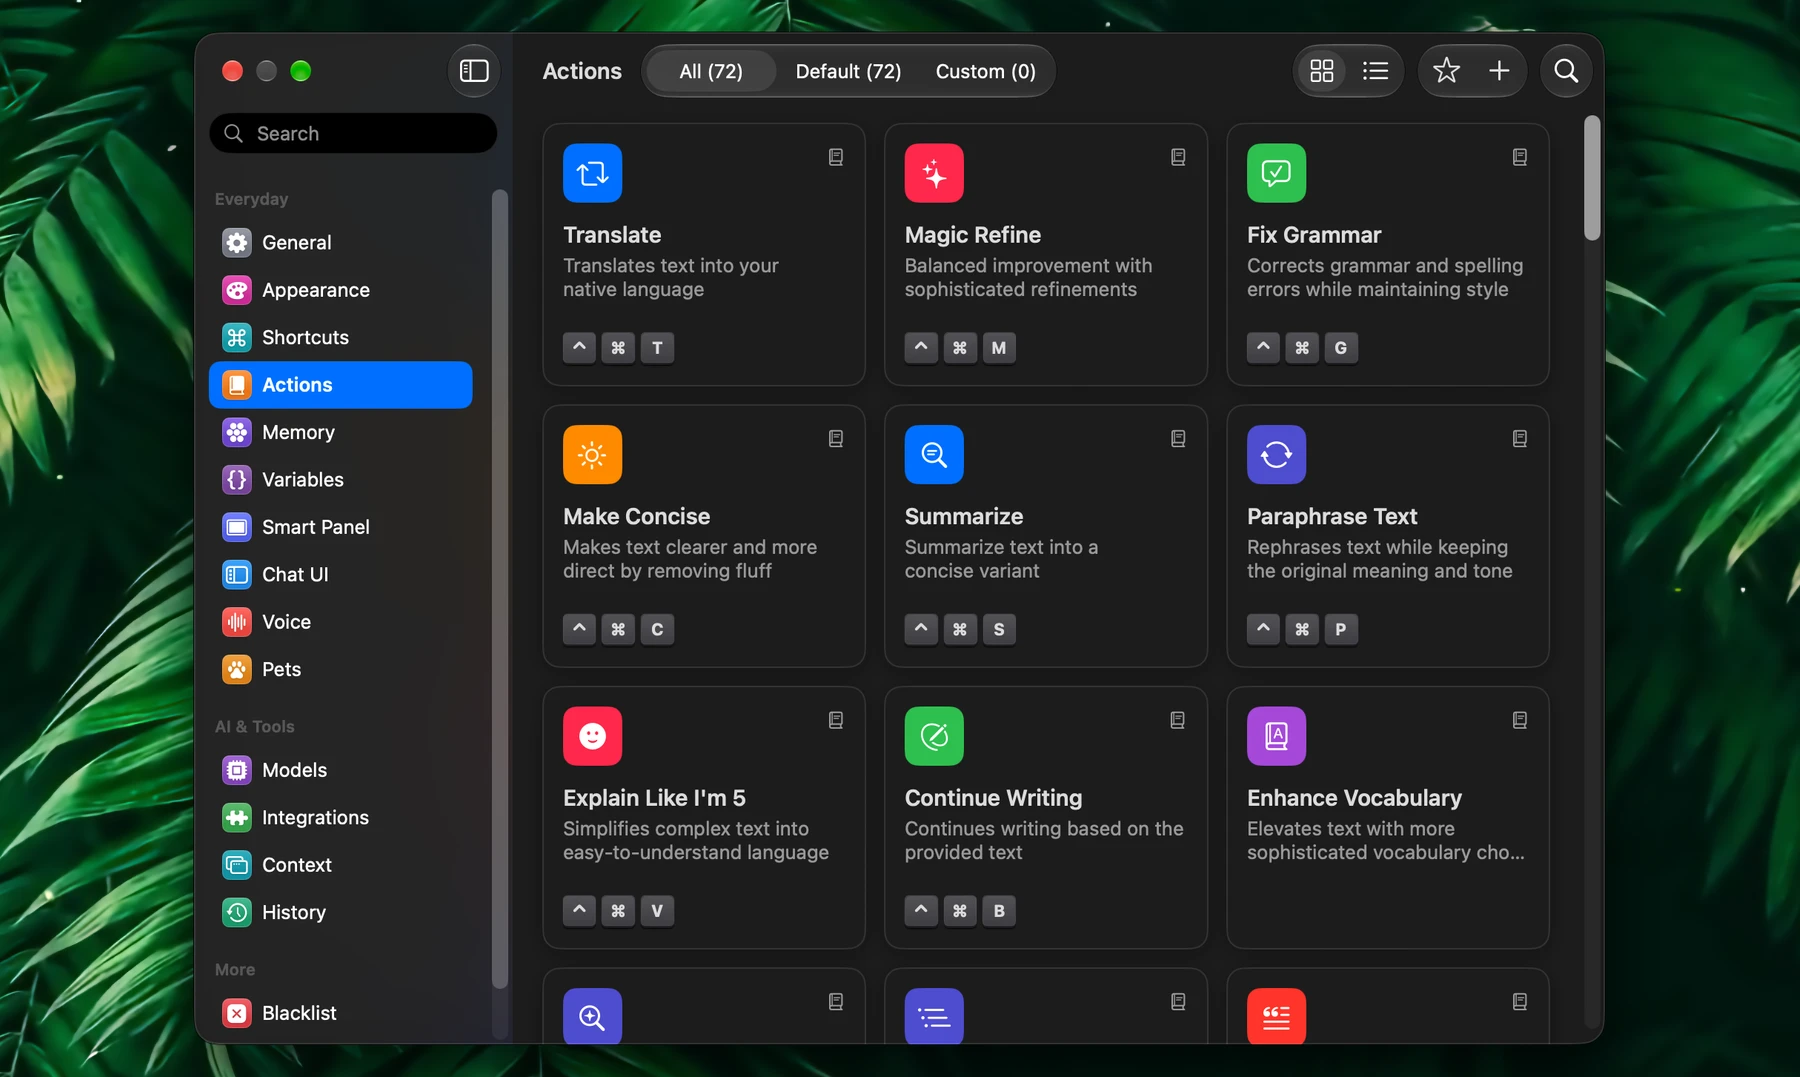The height and width of the screenshot is (1077, 1800).
Task: Click the 'Magic Refine' card title
Action: pyautogui.click(x=973, y=235)
